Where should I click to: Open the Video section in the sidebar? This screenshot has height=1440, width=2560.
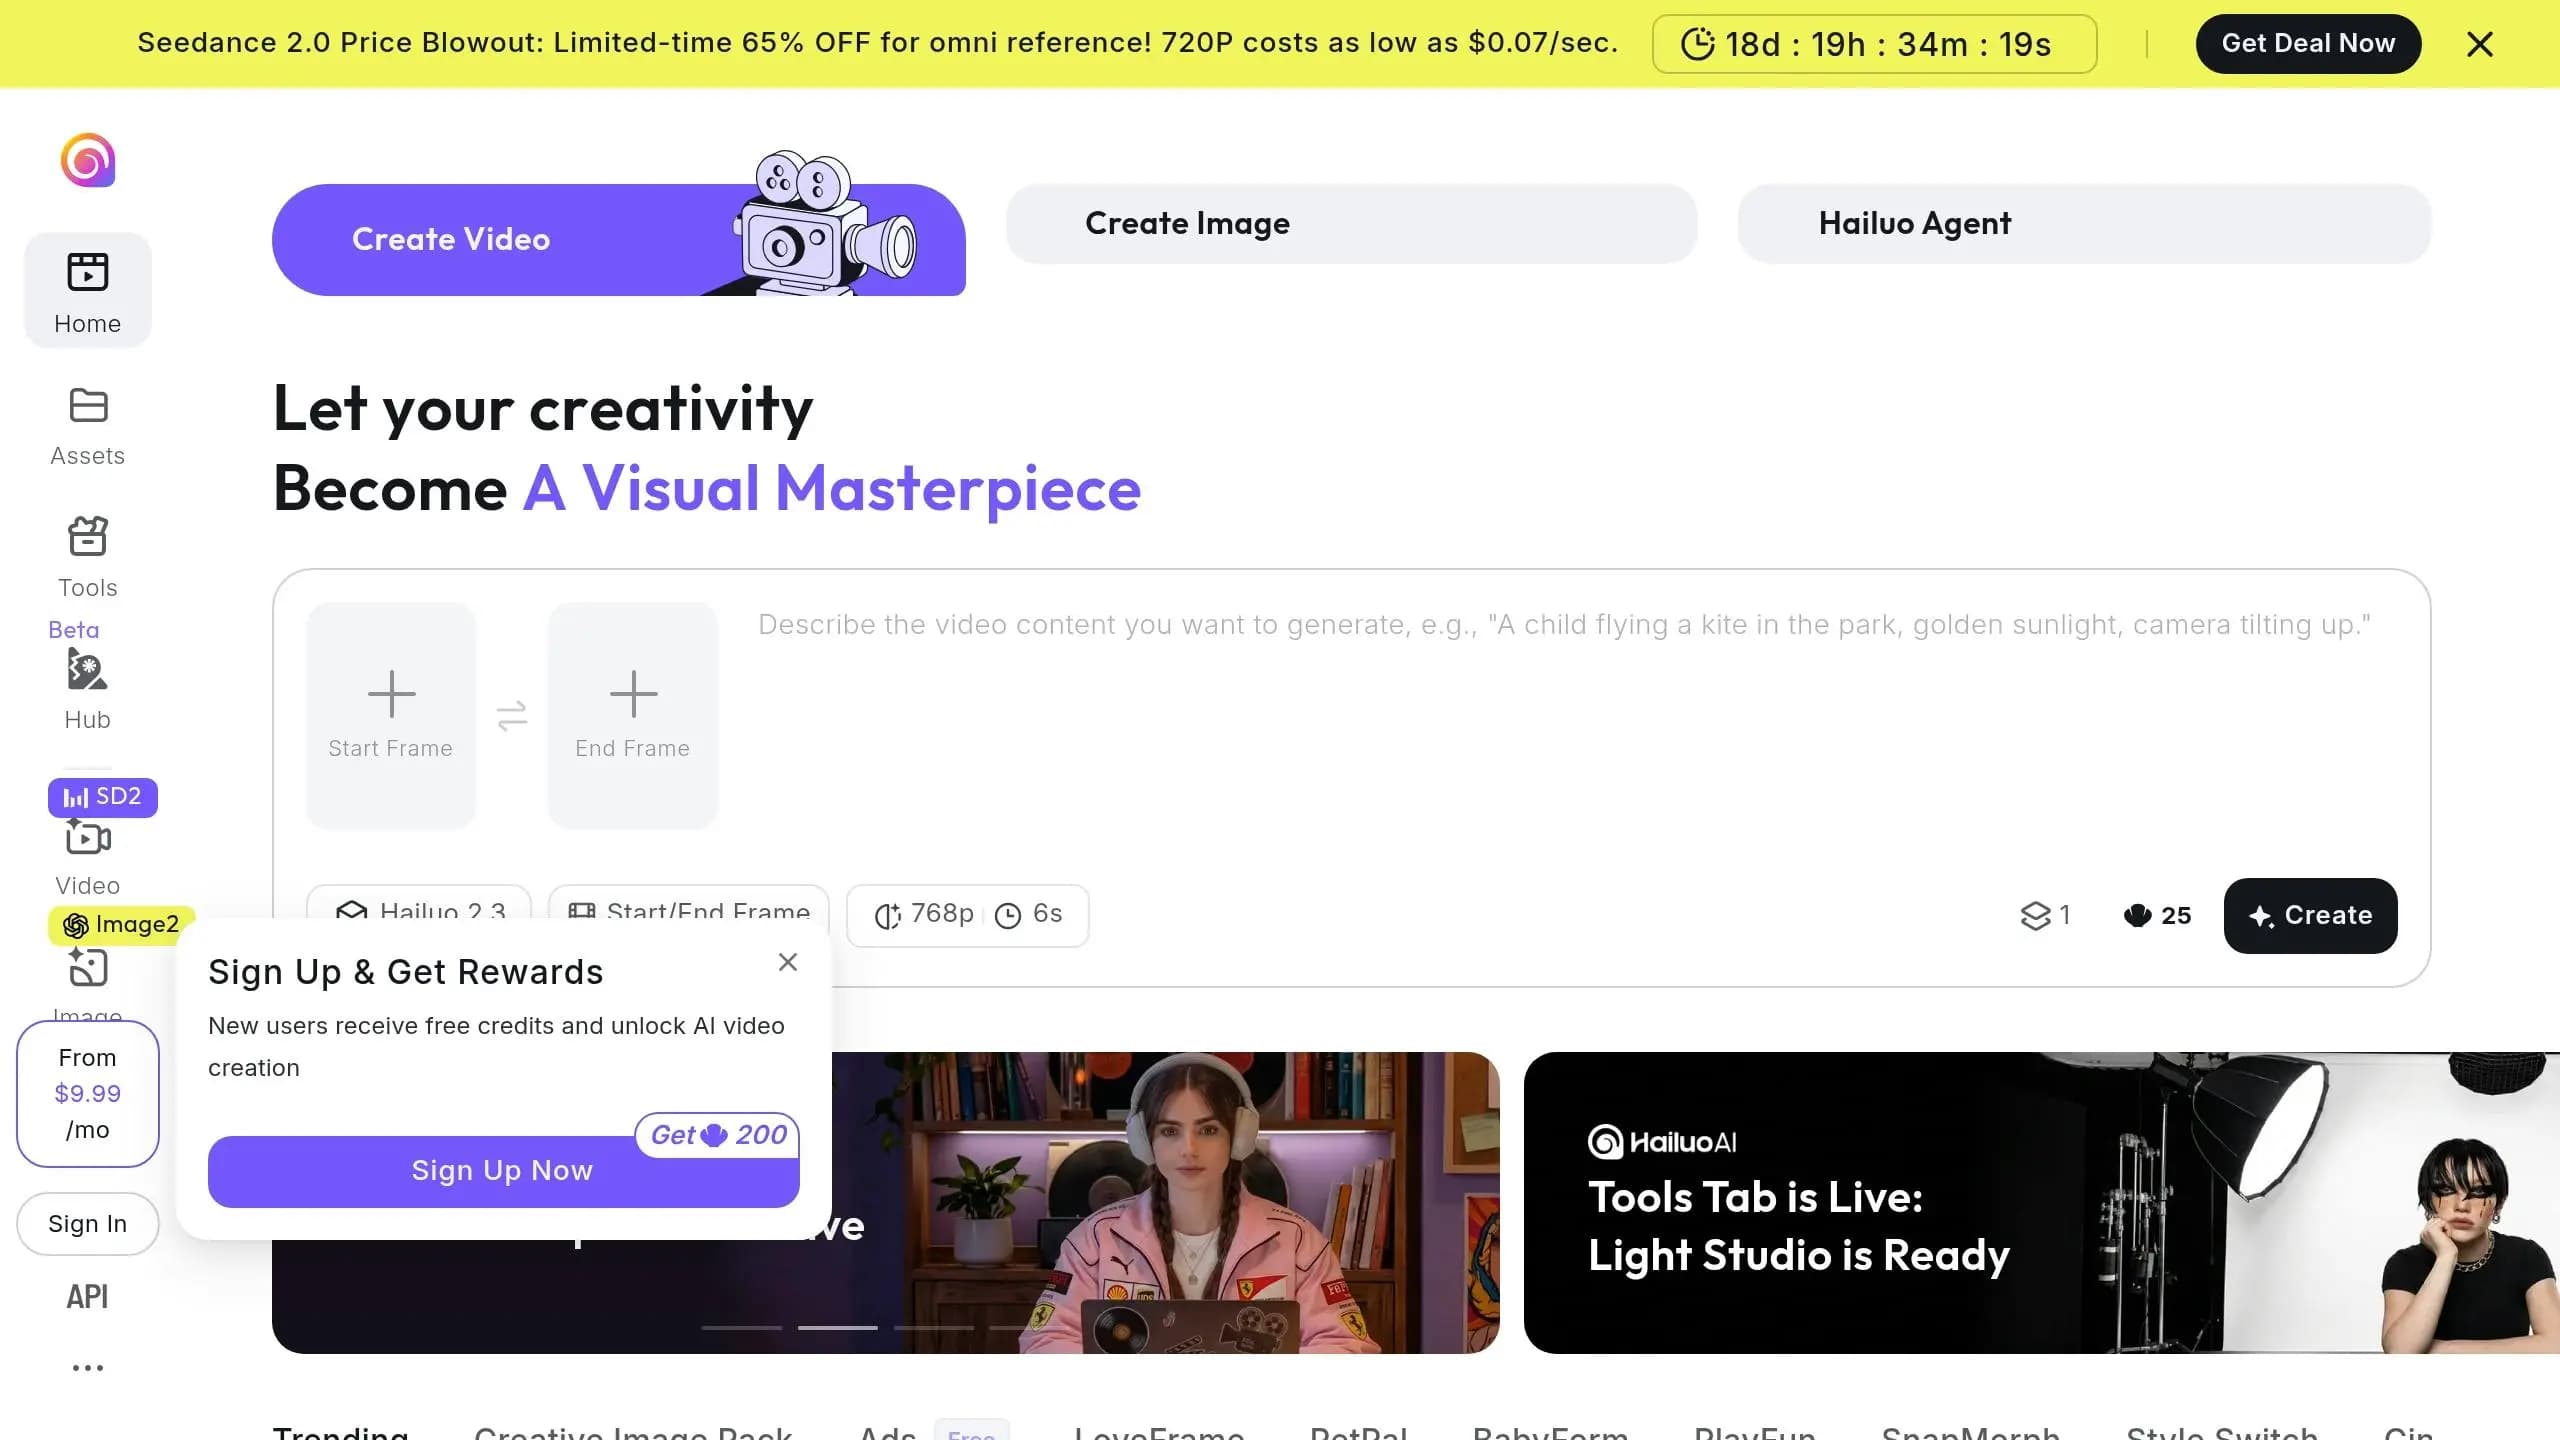[x=88, y=858]
